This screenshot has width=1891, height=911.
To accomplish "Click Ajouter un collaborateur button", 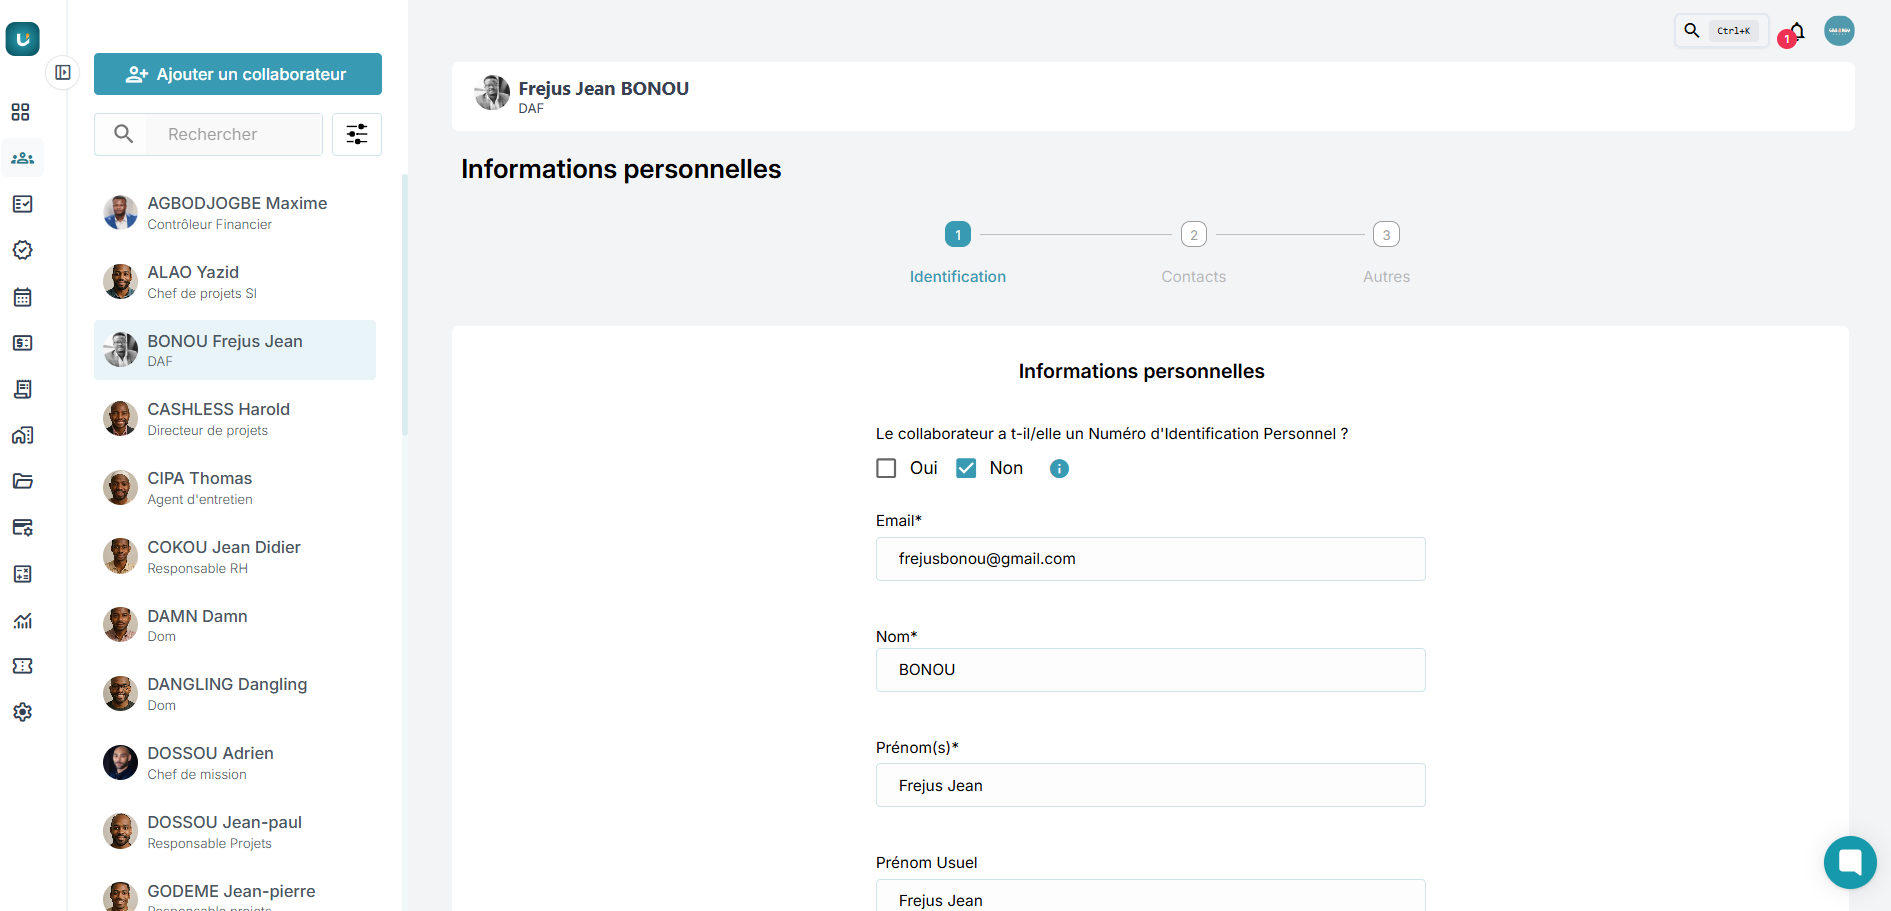I will click(238, 74).
